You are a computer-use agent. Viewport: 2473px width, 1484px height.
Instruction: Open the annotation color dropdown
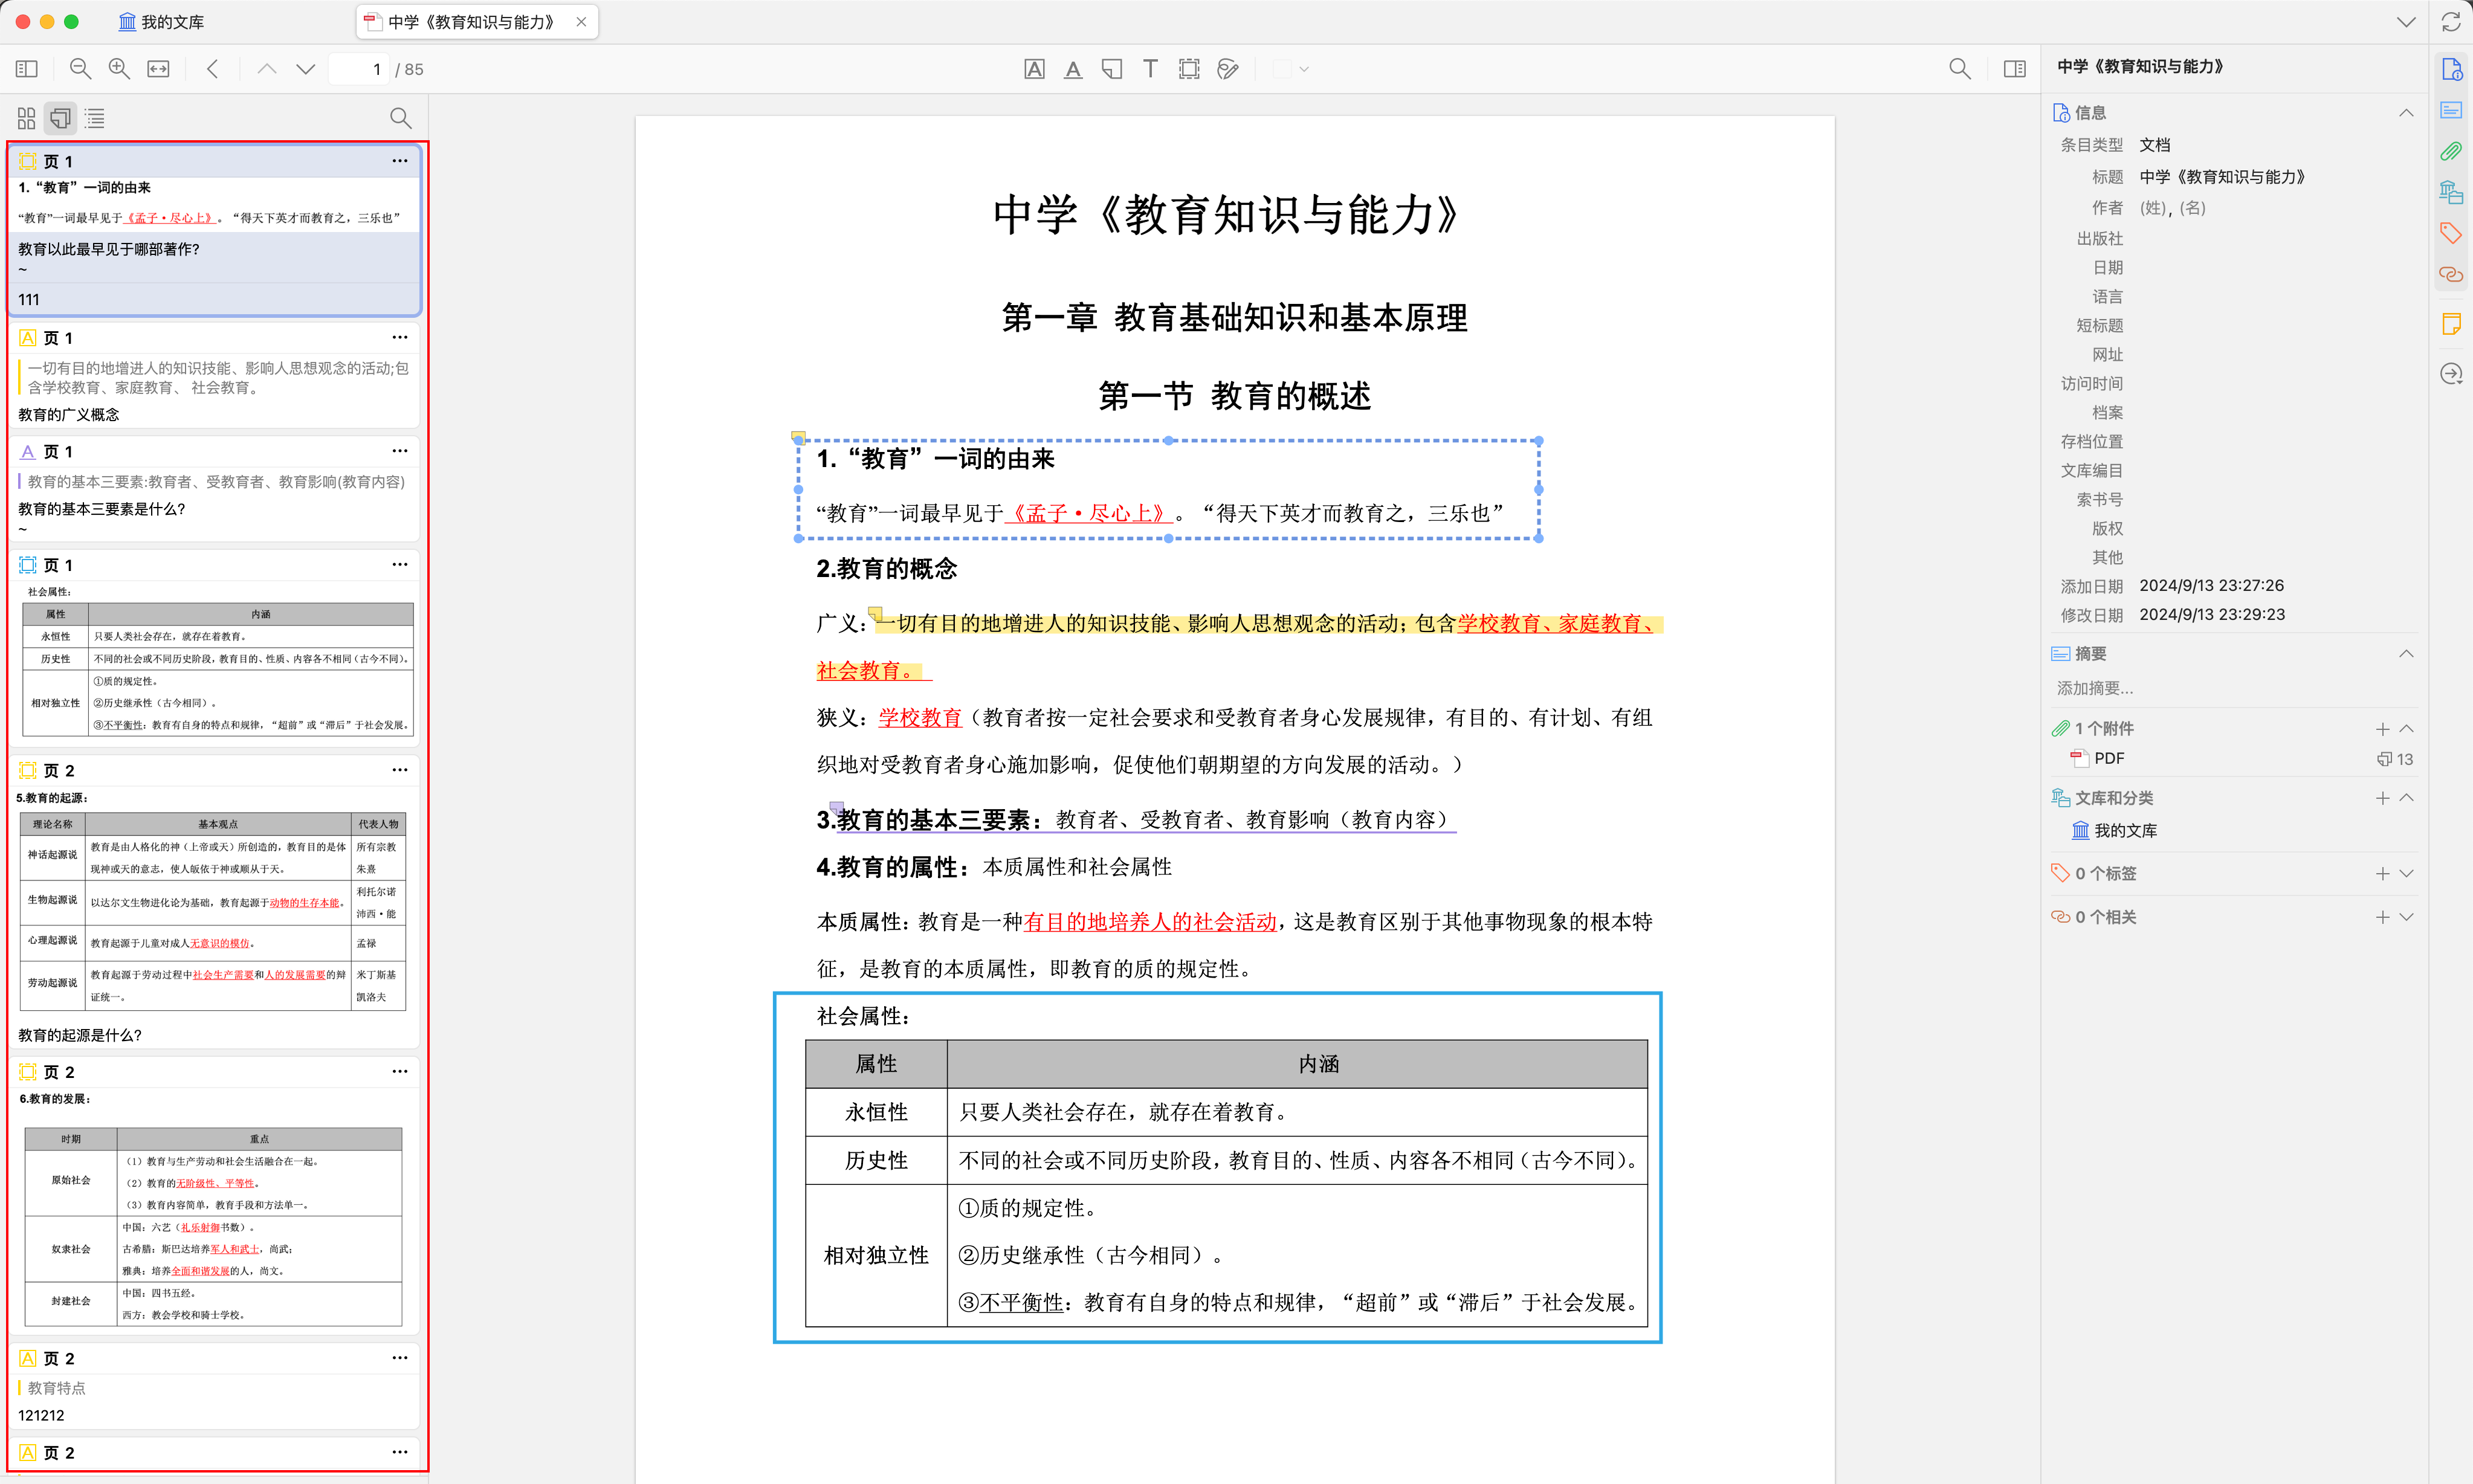tap(1304, 69)
